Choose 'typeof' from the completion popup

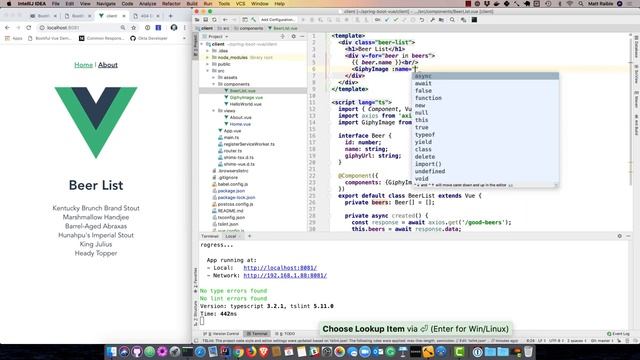(x=485, y=135)
